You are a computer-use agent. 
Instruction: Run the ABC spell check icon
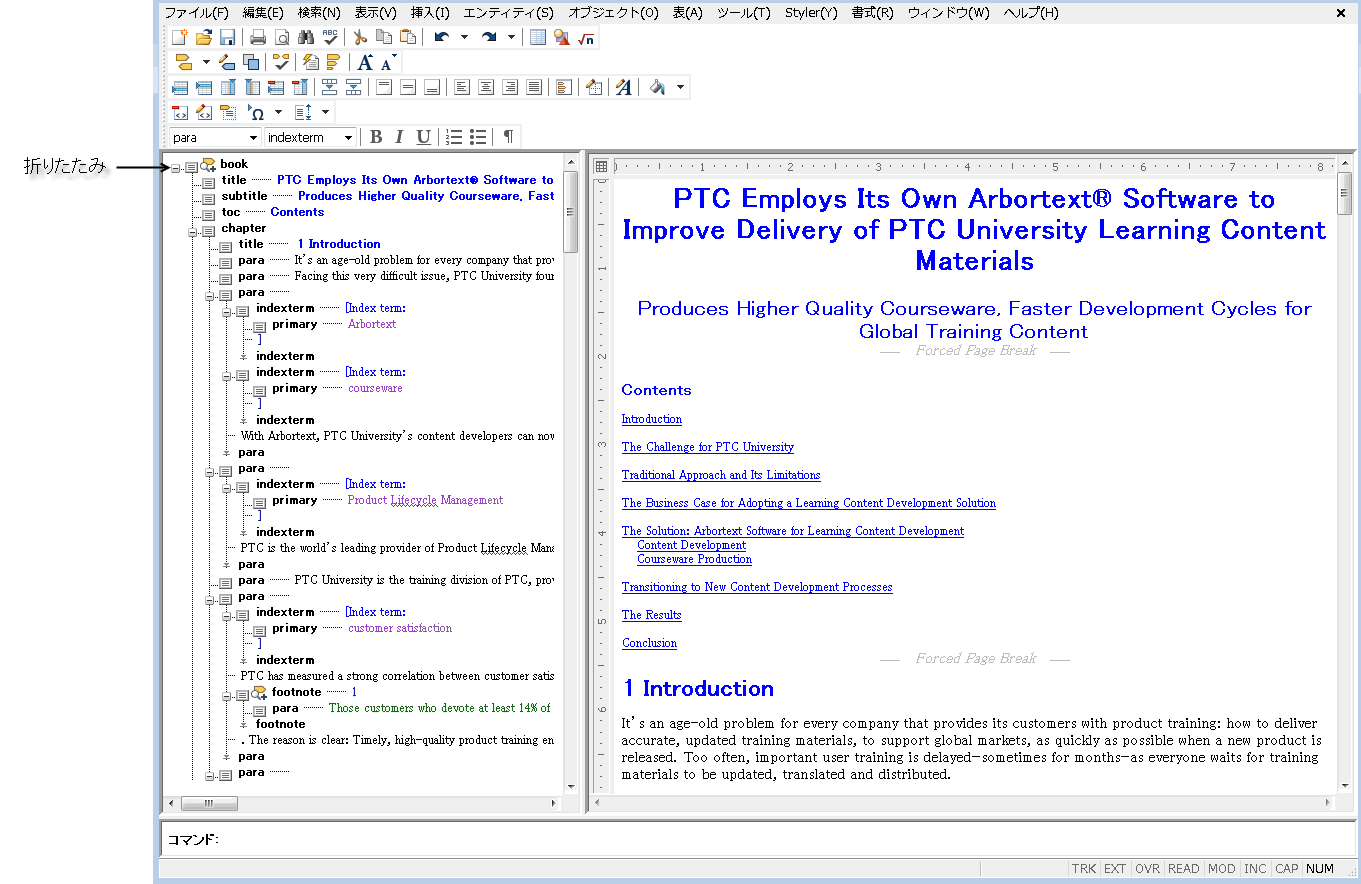tap(330, 37)
